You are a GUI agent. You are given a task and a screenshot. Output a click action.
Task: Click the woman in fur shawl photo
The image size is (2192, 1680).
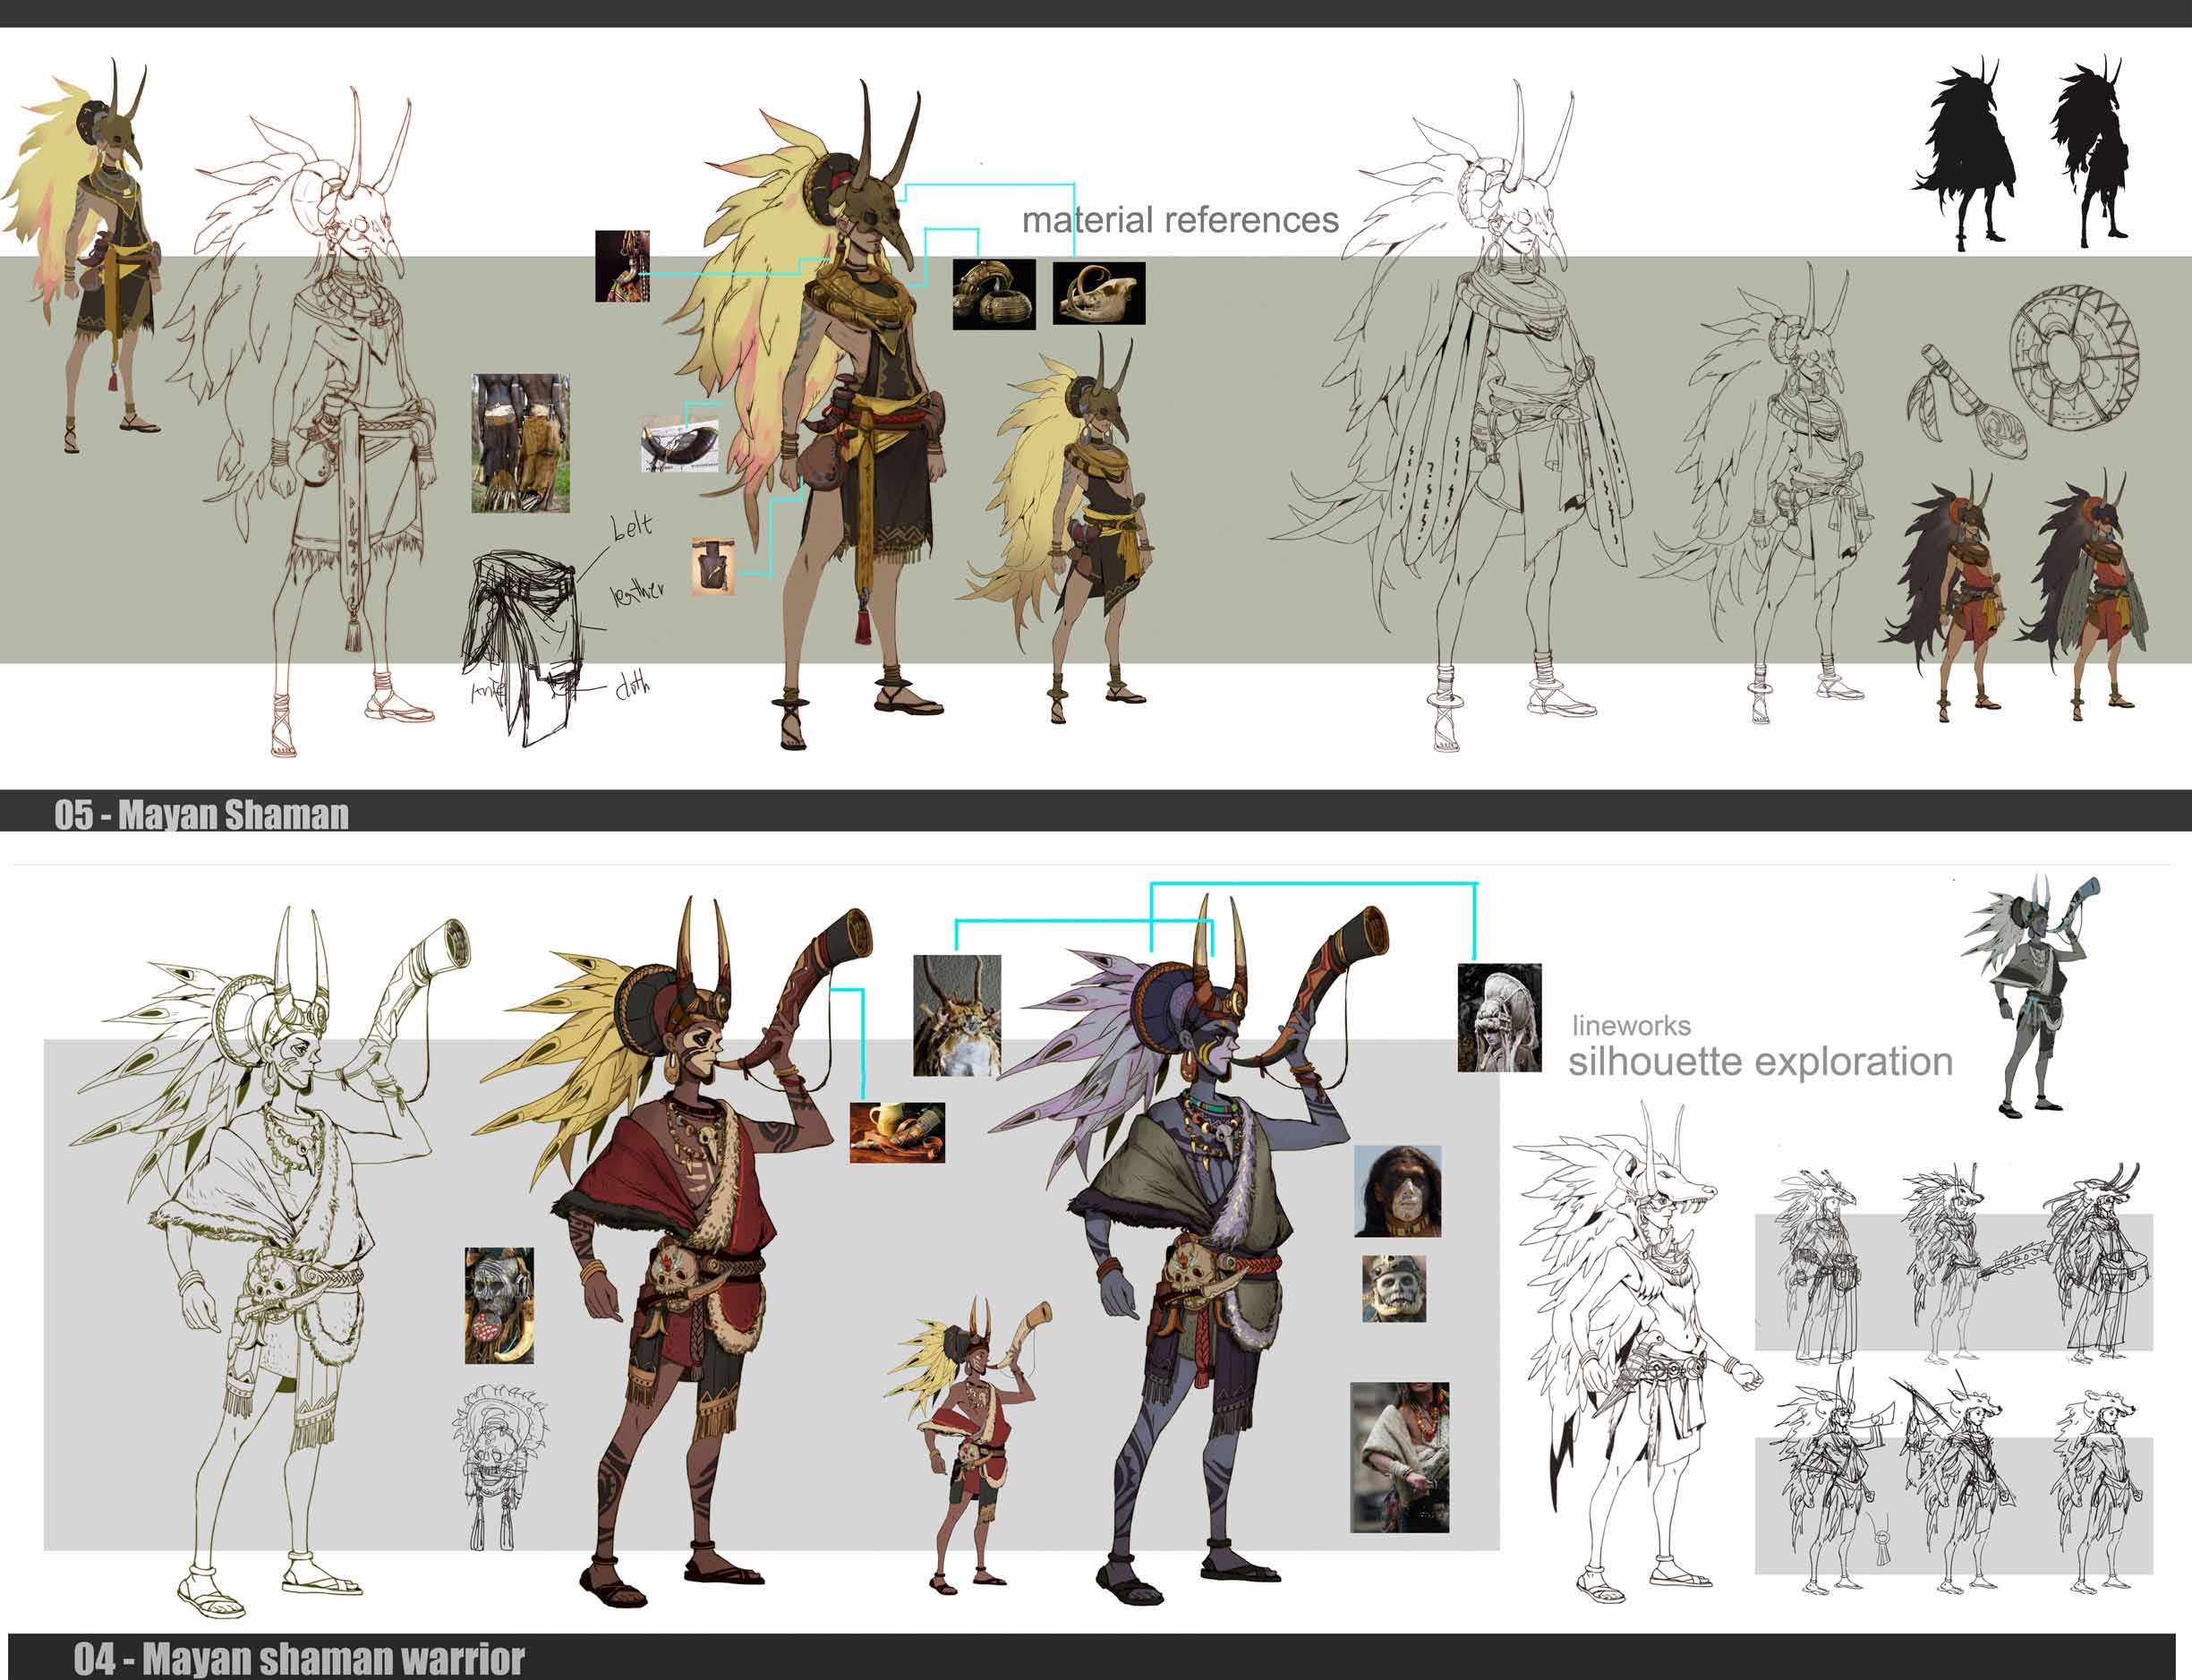[x=1399, y=1457]
